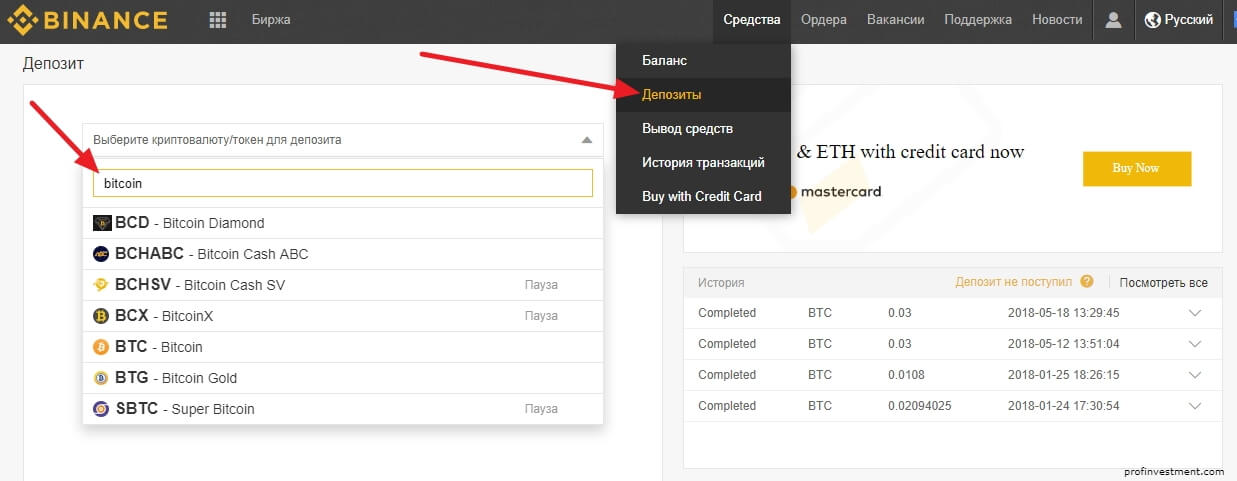Click the search field containing bitcoin

pos(343,183)
